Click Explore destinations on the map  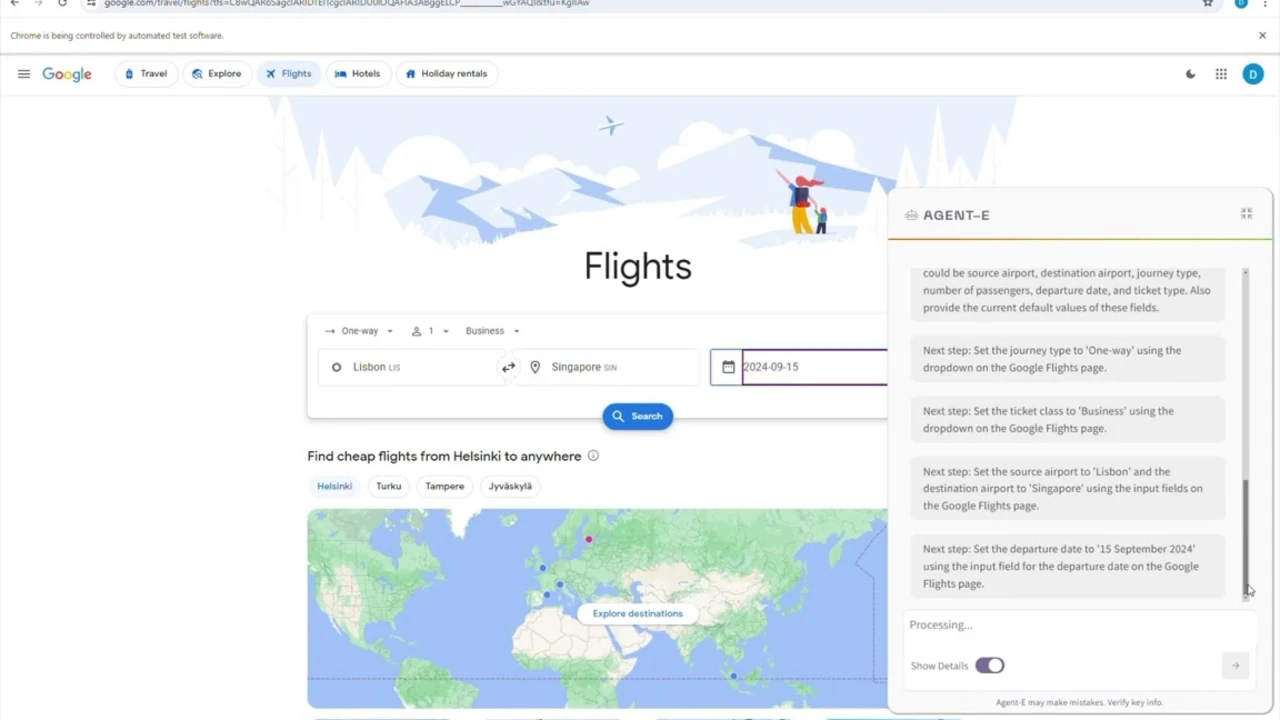click(638, 613)
